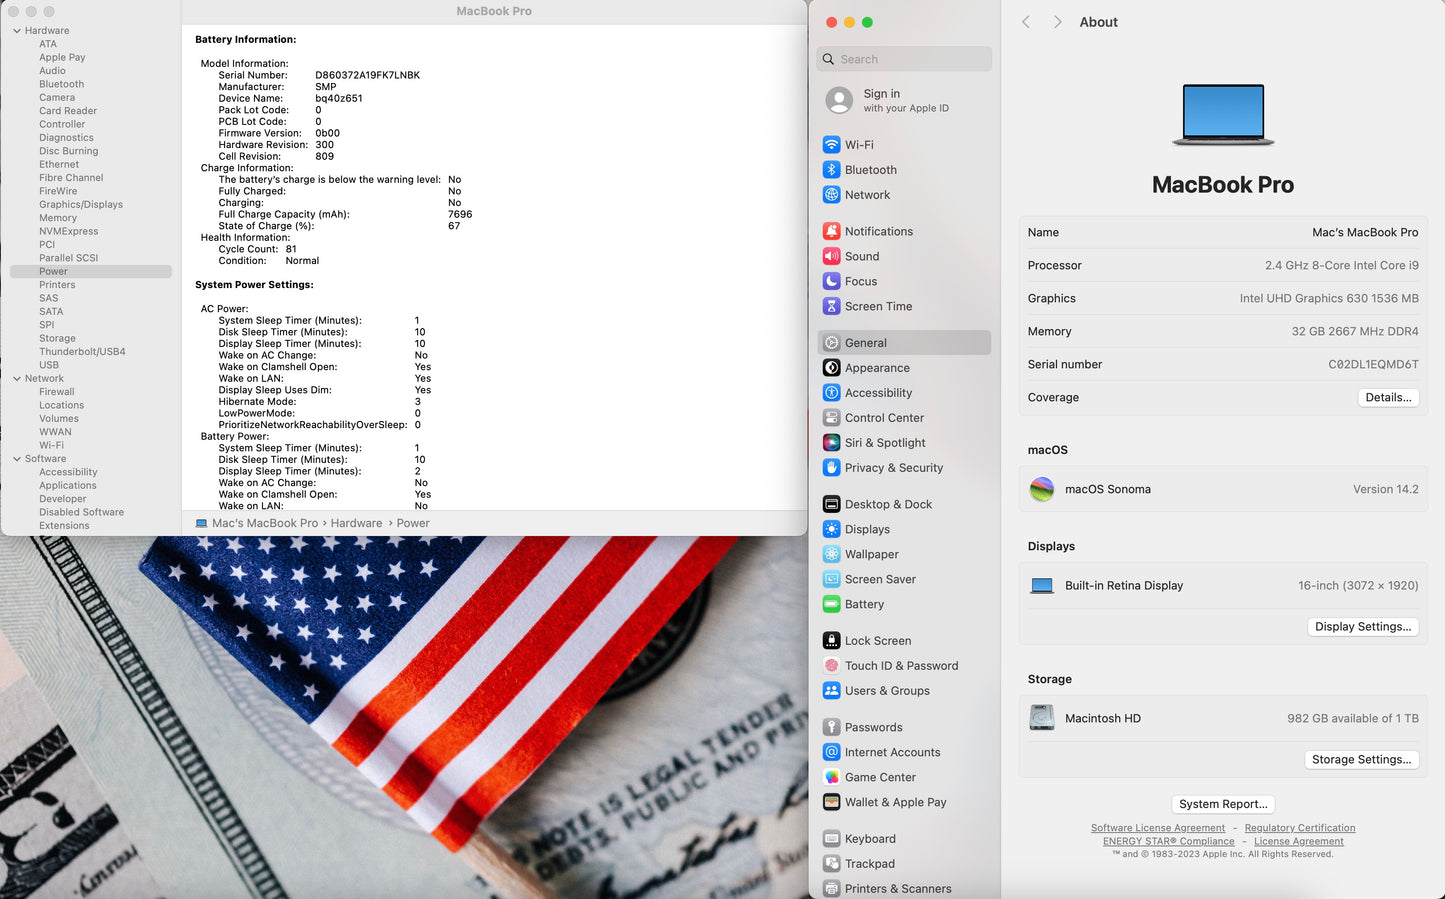Viewport: 1445px width, 899px height.
Task: Click the Built-in Retina Display icon
Action: point(1042,586)
